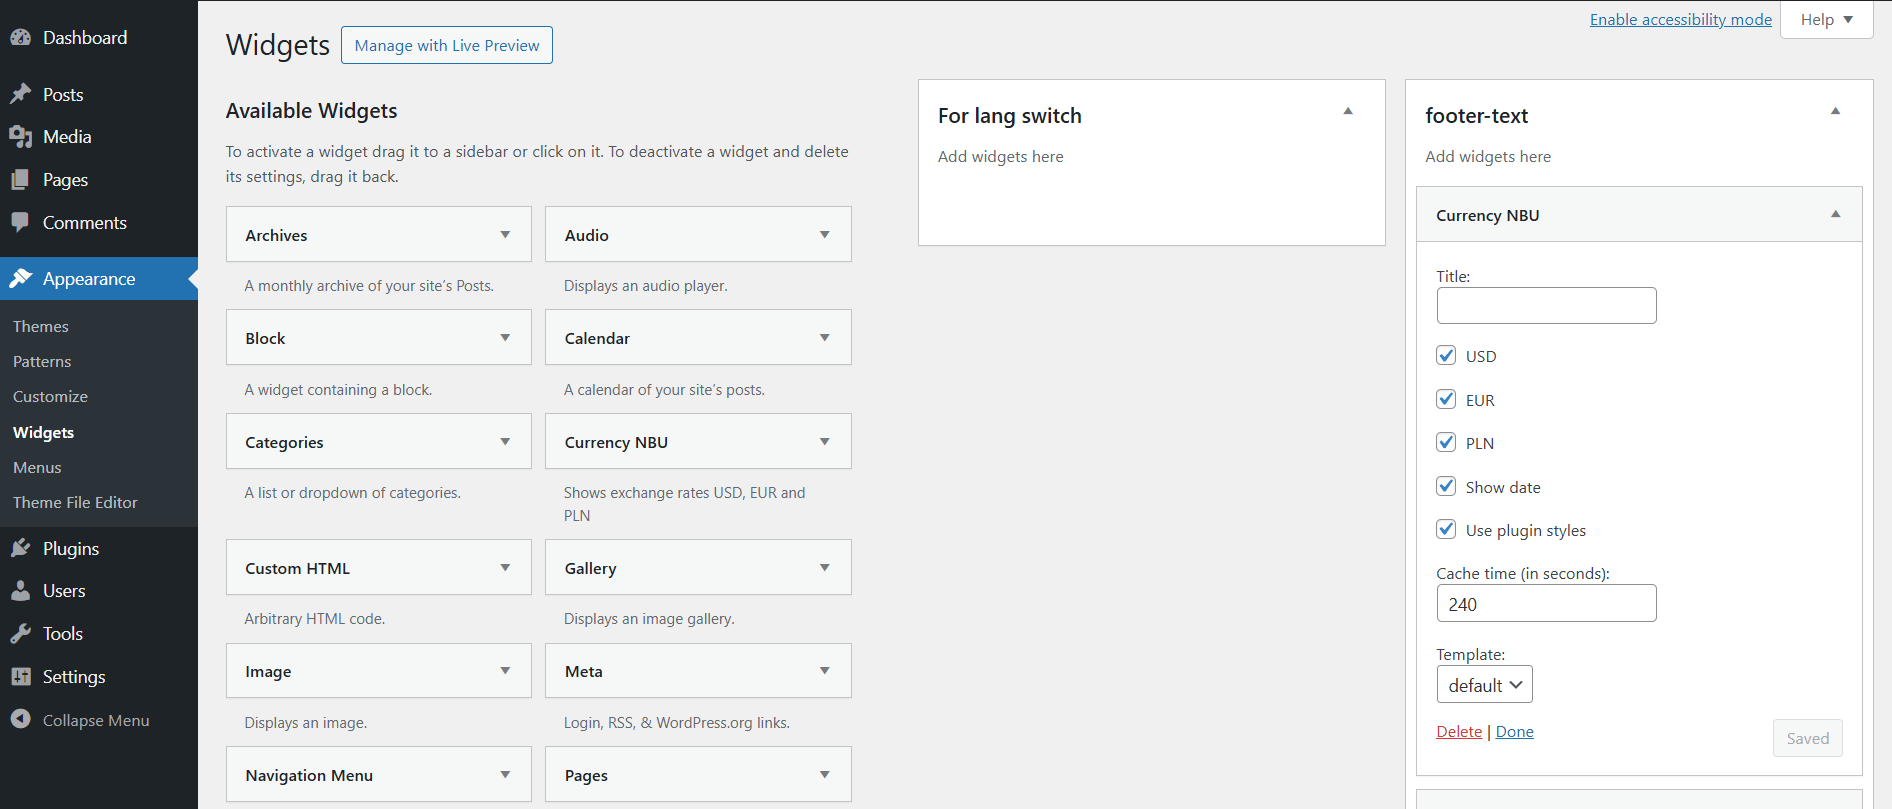Screen dimensions: 1892x809
Task: Click the Comments speech bubble icon
Action: click(x=21, y=222)
